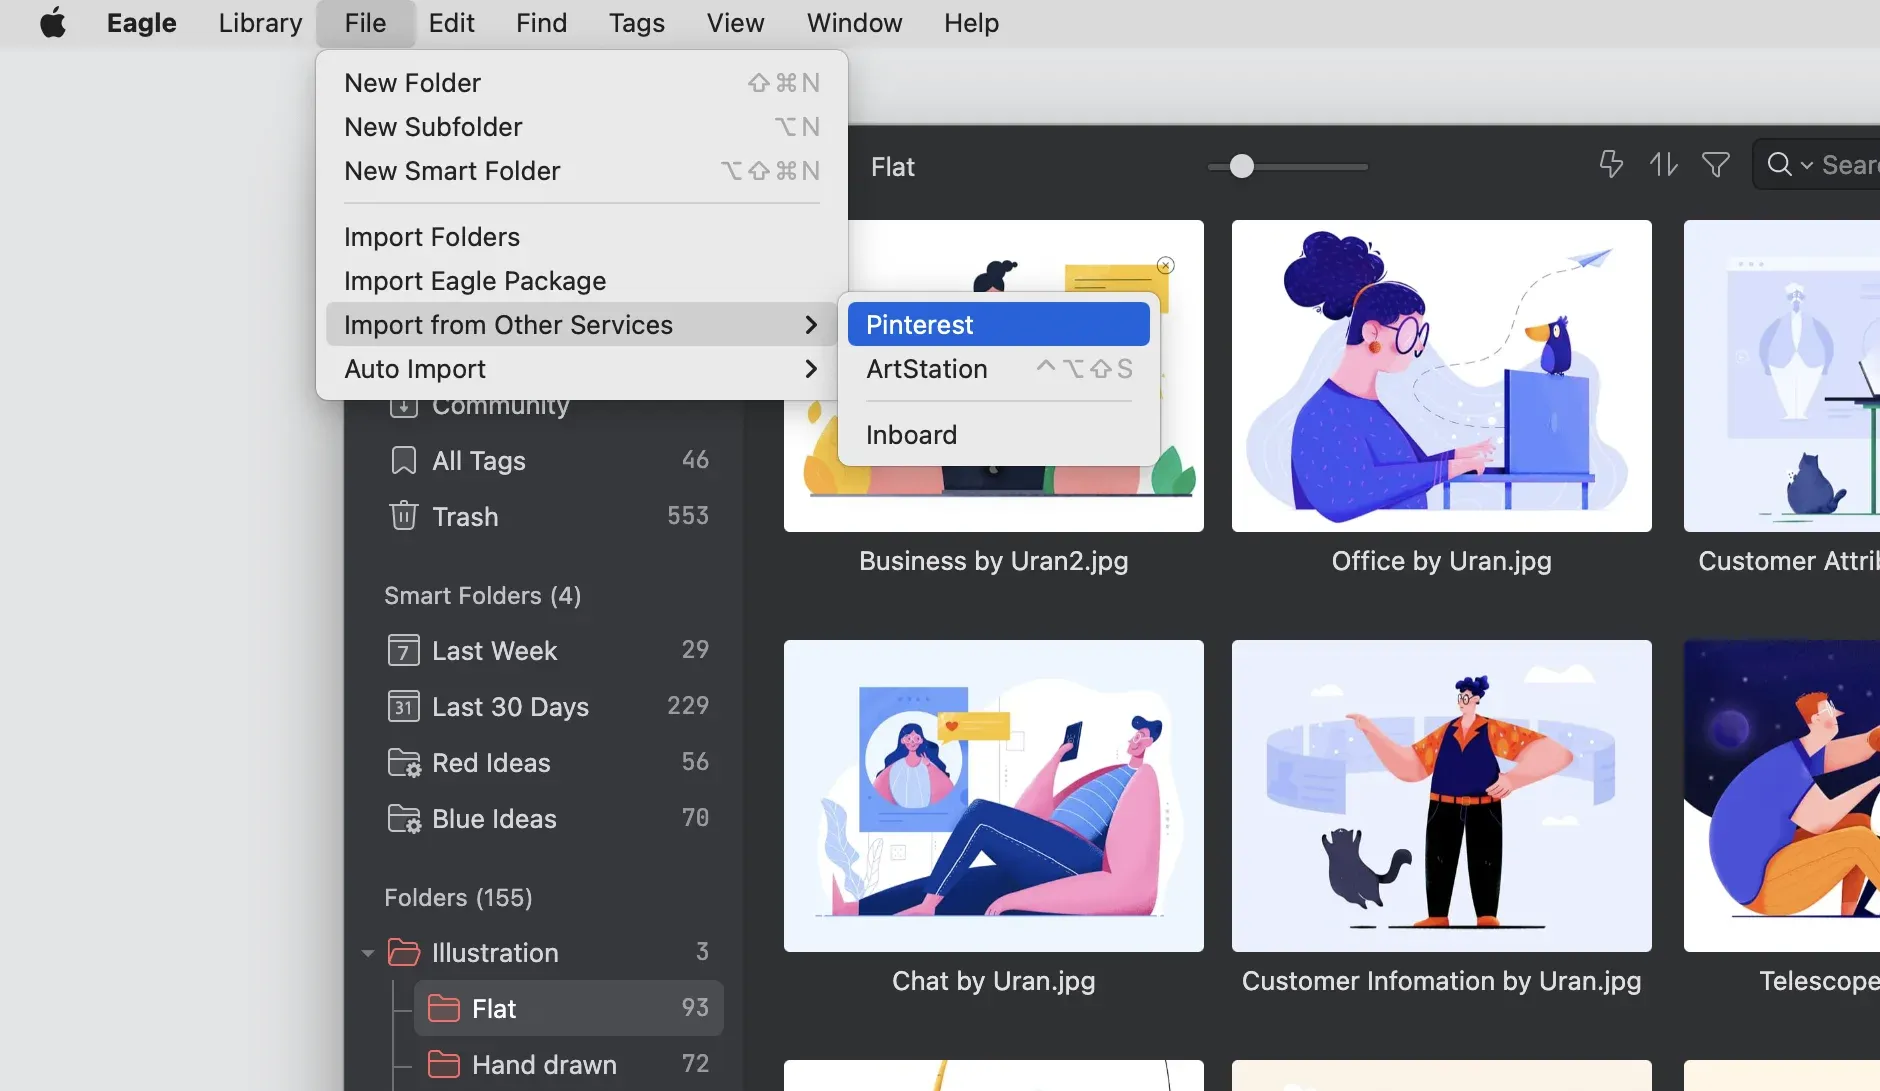This screenshot has height=1091, width=1880.
Task: Choose Inboard import option
Action: point(999,435)
